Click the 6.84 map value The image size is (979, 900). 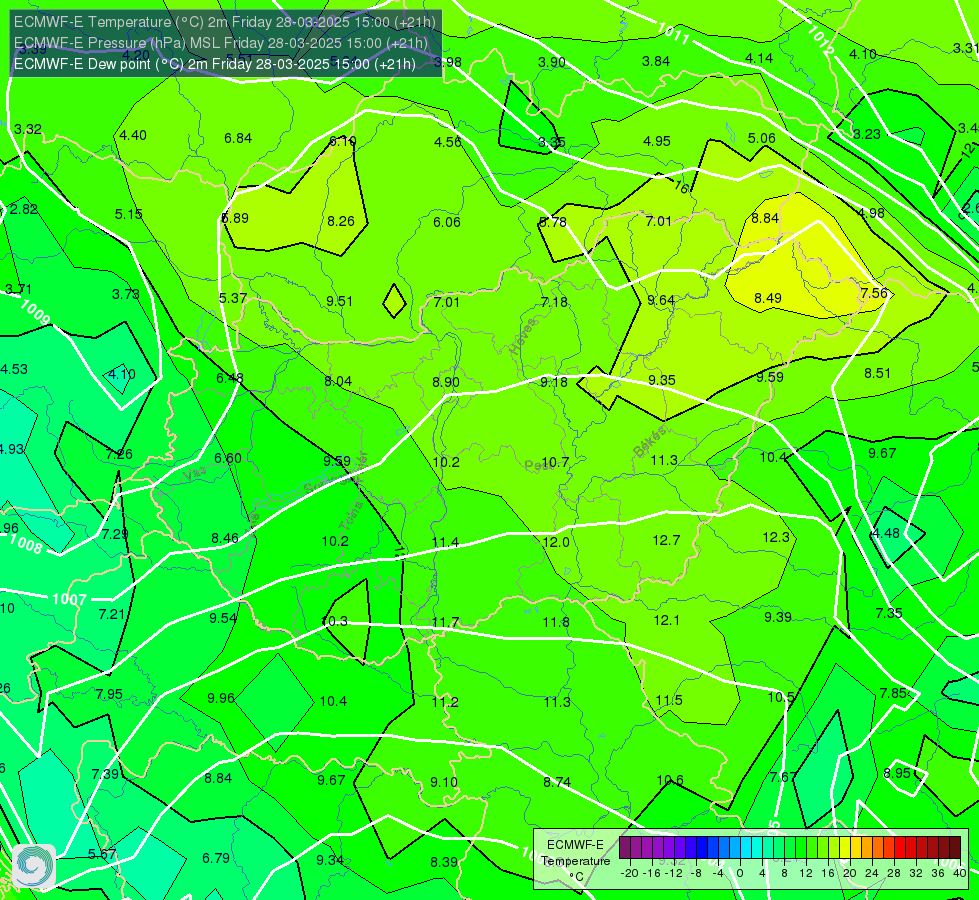(238, 138)
